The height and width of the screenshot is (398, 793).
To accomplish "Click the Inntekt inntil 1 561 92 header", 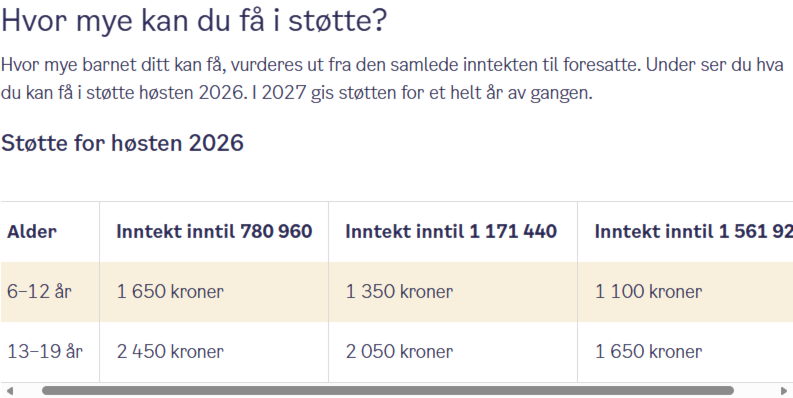I will [x=693, y=232].
